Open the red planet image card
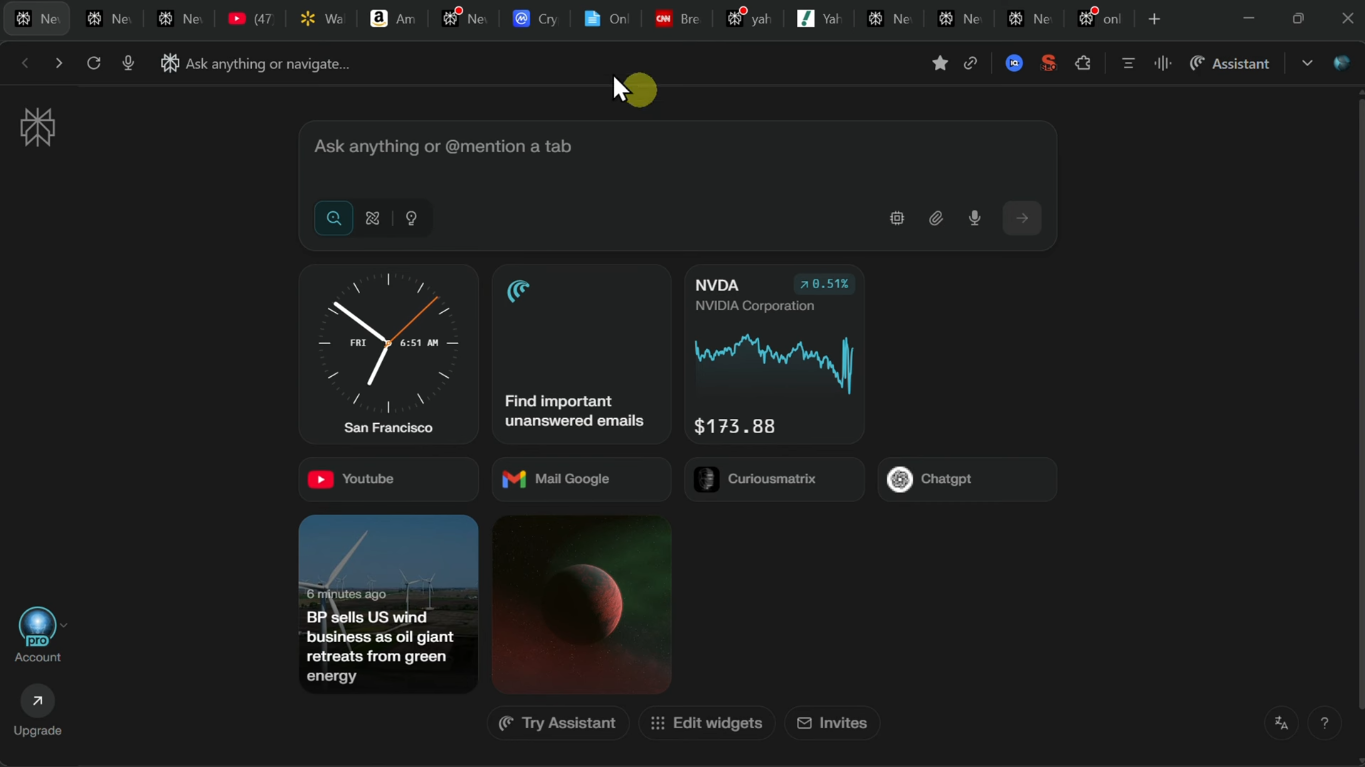Image resolution: width=1365 pixels, height=767 pixels. click(x=581, y=604)
